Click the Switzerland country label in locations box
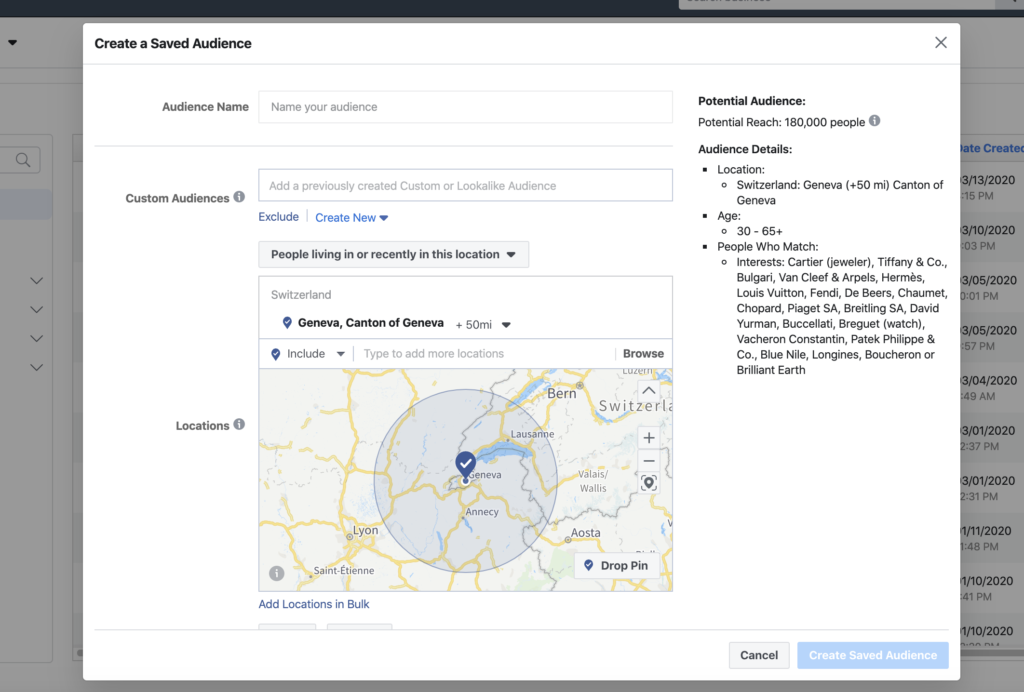 coord(301,294)
